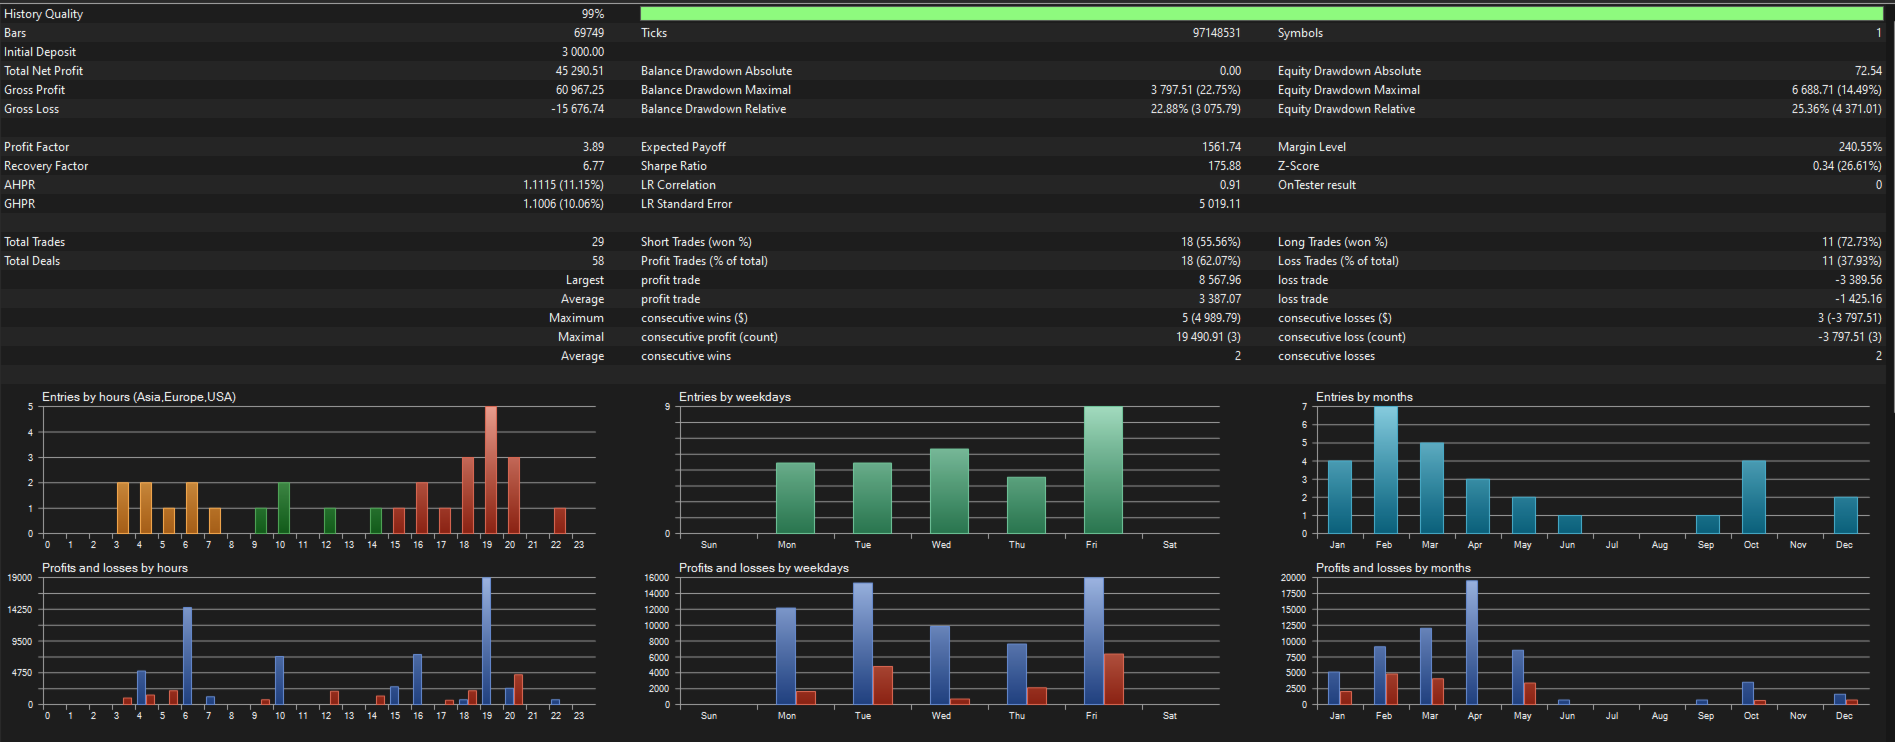Click the largest loss trade value -3 389.56

tap(1859, 280)
